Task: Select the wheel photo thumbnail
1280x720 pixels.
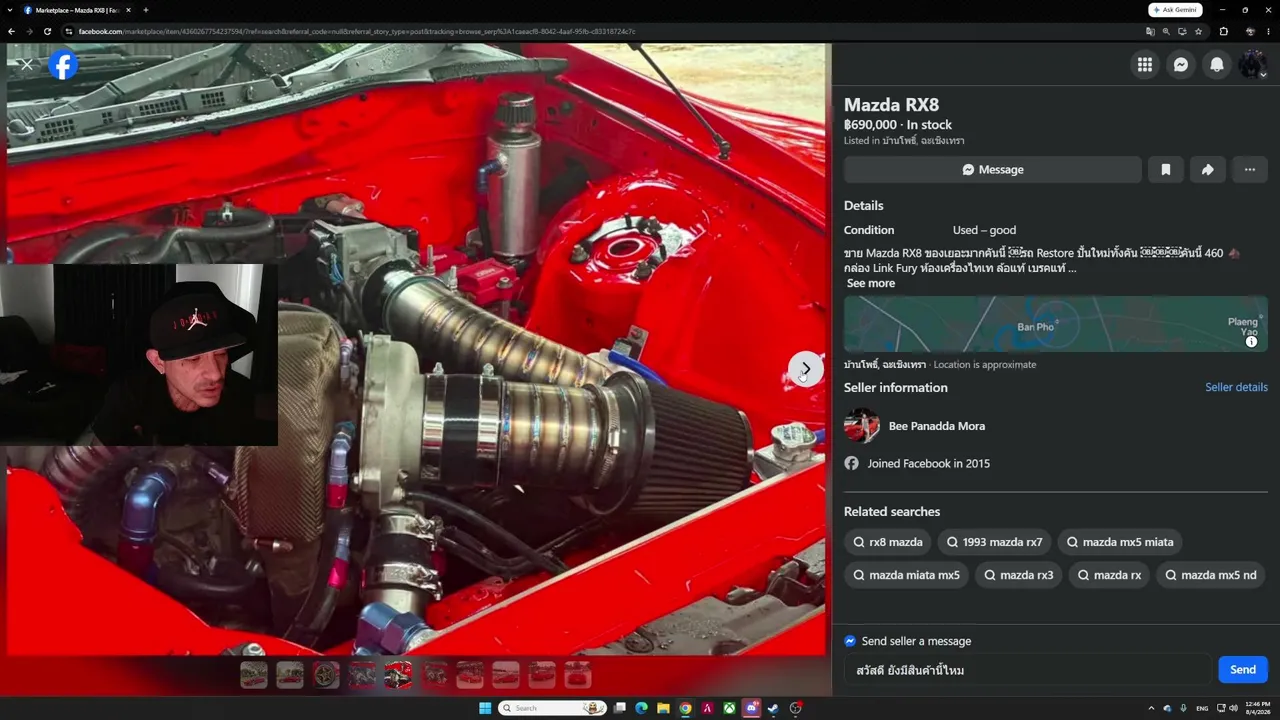Action: coord(326,675)
